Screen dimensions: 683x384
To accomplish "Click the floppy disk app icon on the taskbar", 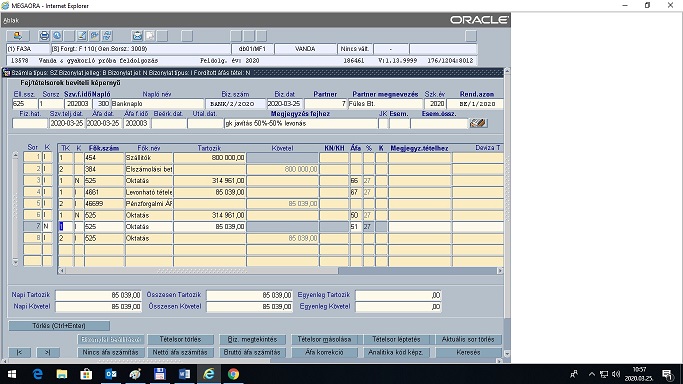I will [159, 374].
